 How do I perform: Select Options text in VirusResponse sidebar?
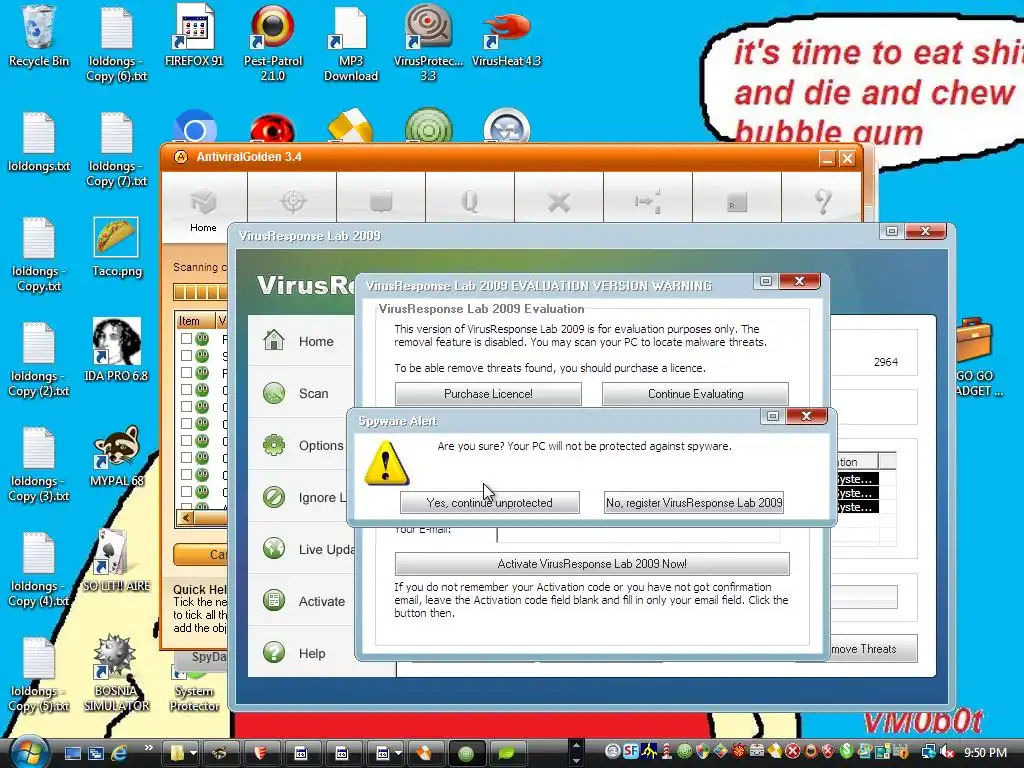(x=321, y=445)
